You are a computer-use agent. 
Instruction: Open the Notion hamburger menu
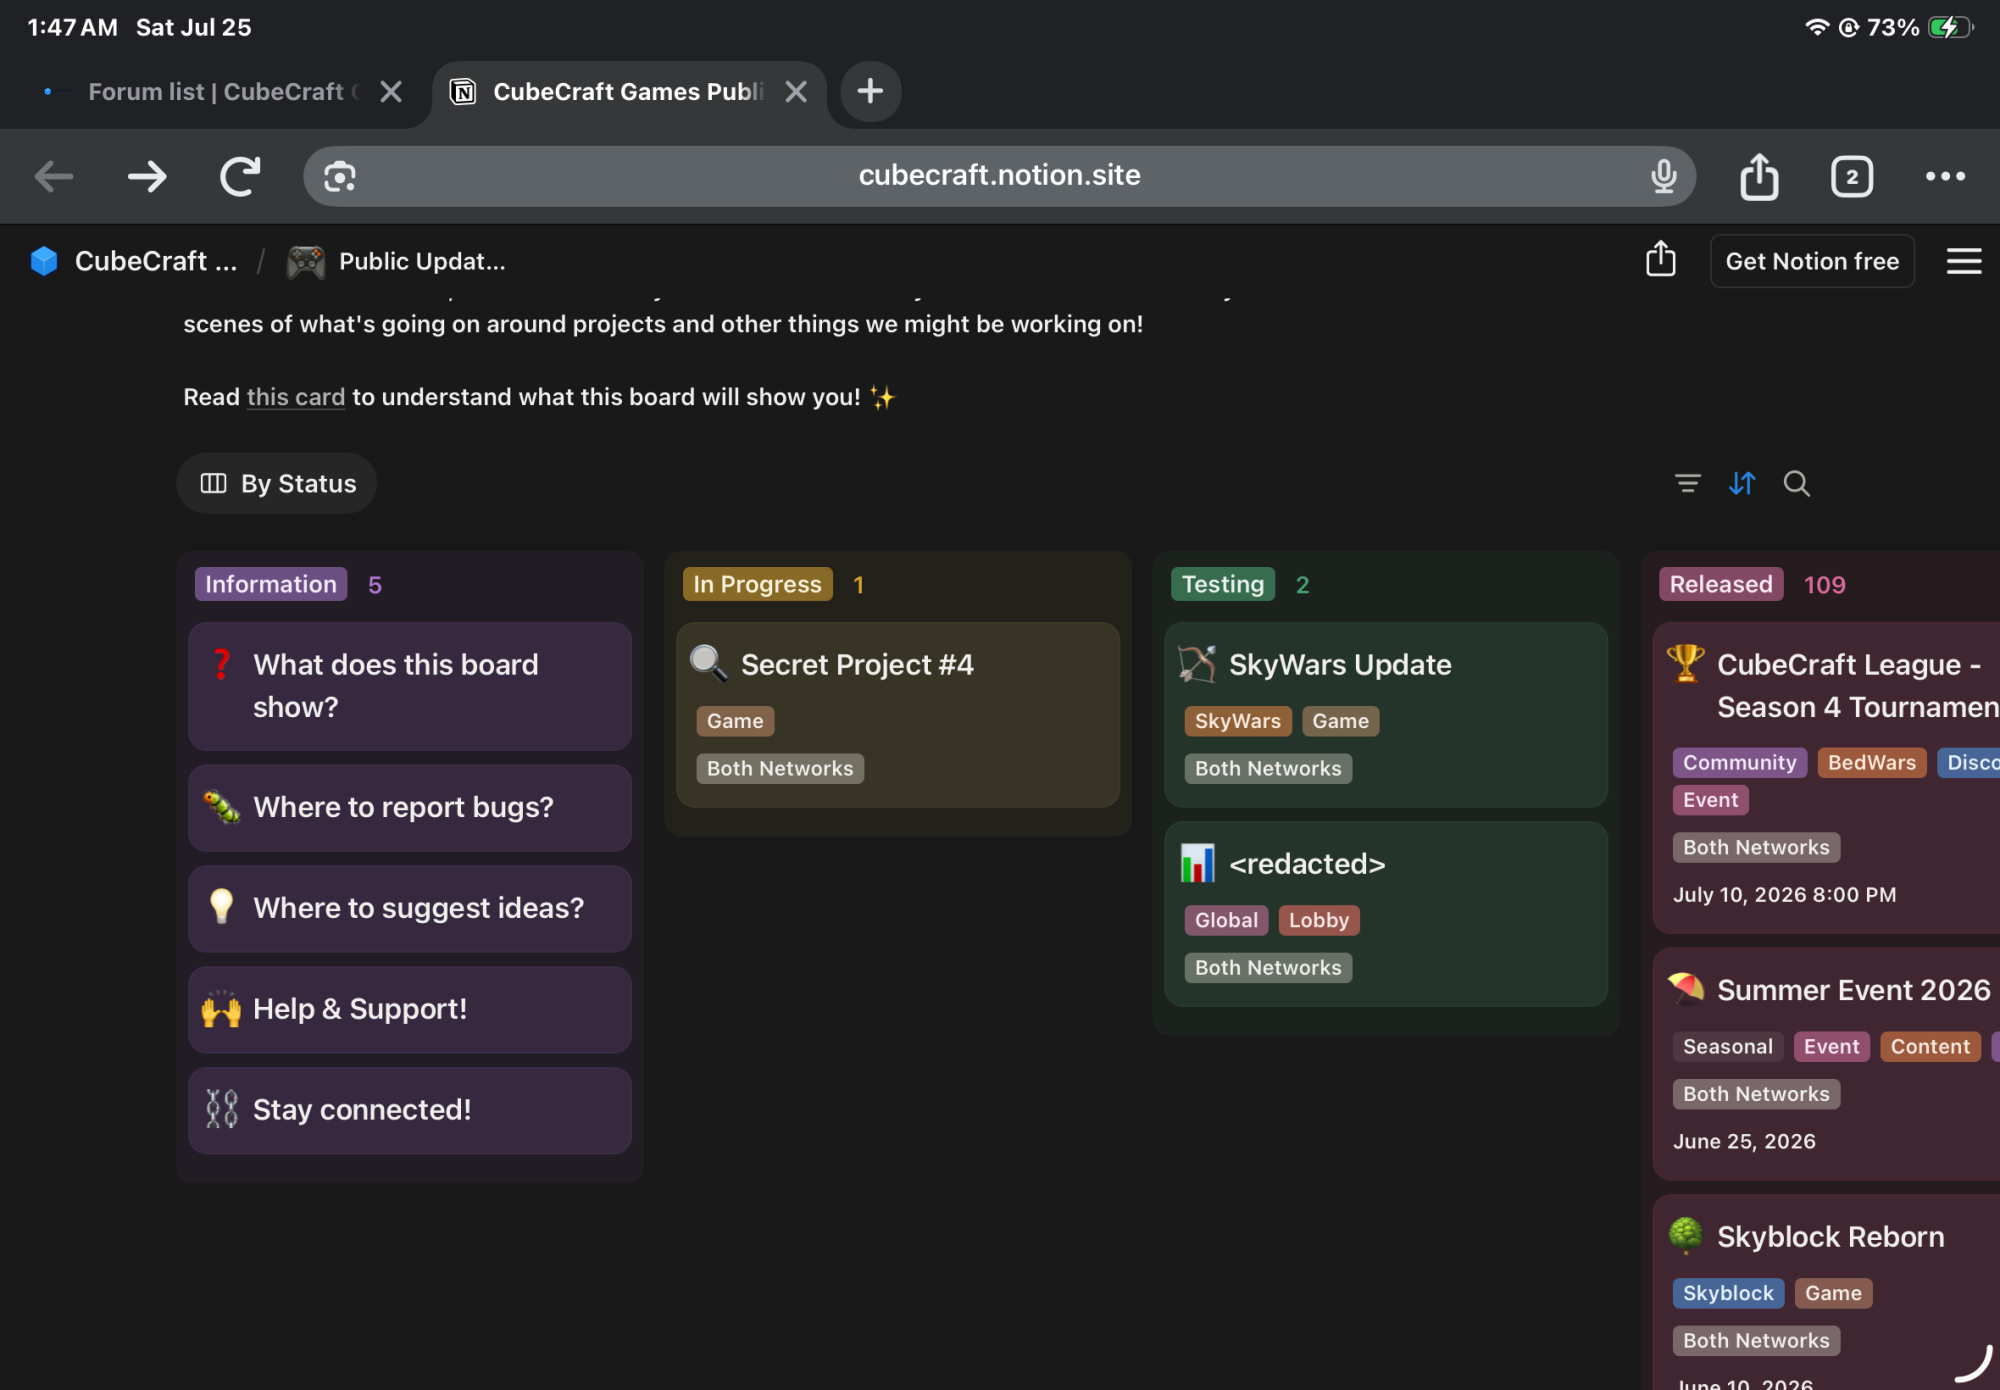(x=1964, y=261)
